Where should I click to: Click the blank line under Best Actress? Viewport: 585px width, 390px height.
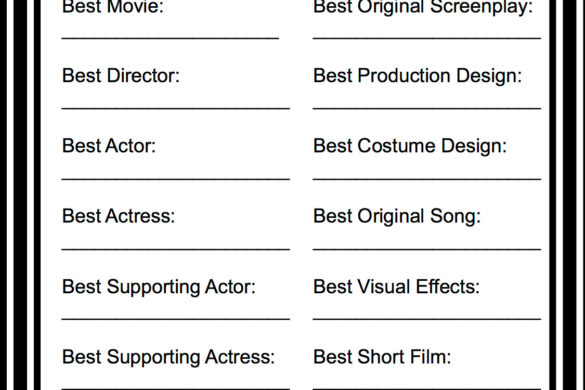coord(176,249)
